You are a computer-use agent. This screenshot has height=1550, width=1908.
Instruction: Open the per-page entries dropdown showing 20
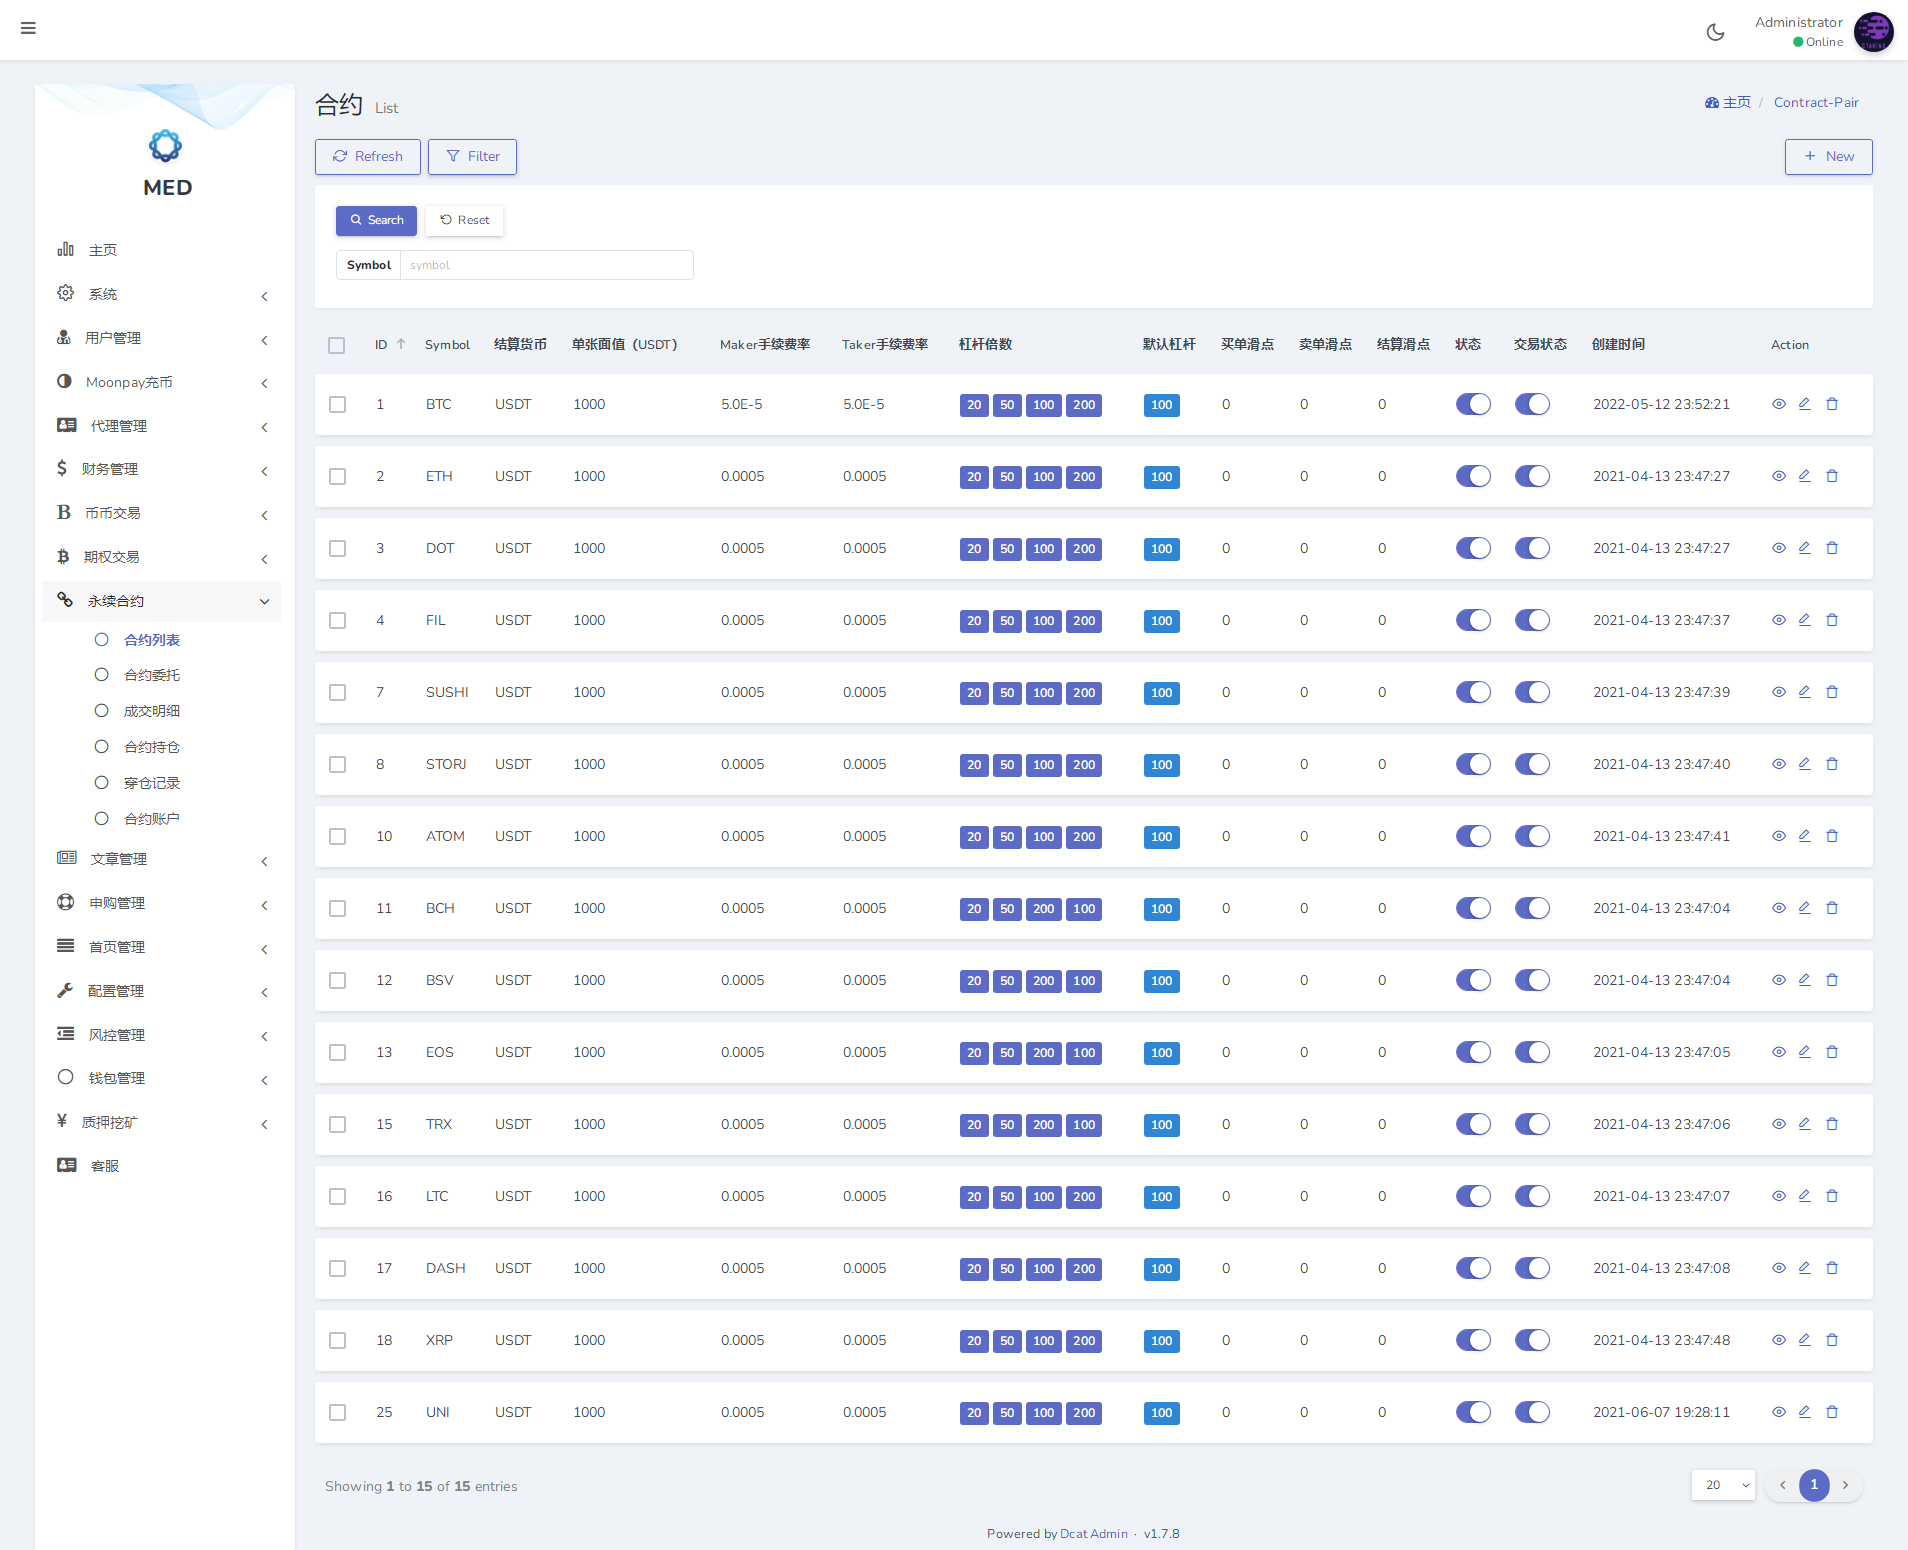[1723, 1485]
